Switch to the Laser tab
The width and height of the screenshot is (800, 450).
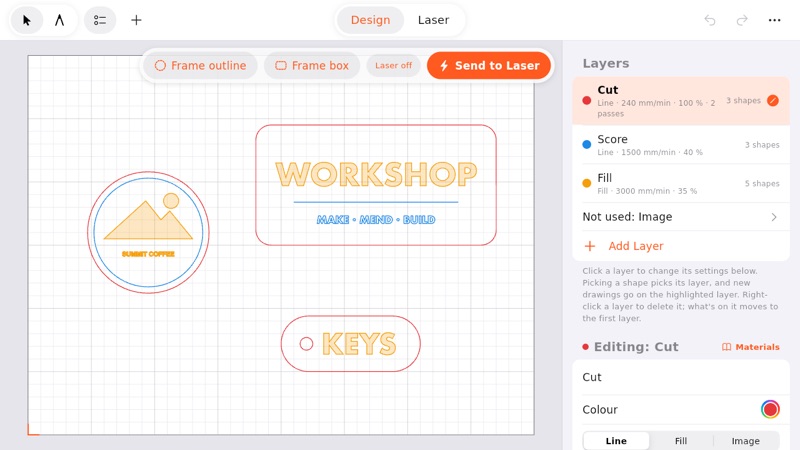(433, 20)
